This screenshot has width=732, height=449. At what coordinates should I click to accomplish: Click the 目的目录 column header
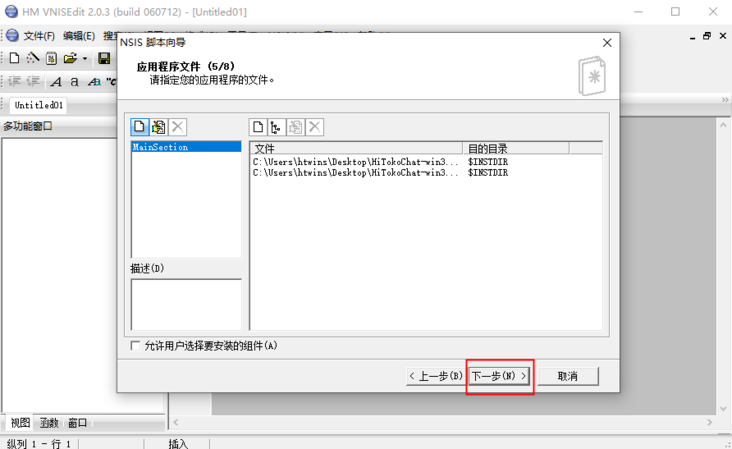pos(516,148)
